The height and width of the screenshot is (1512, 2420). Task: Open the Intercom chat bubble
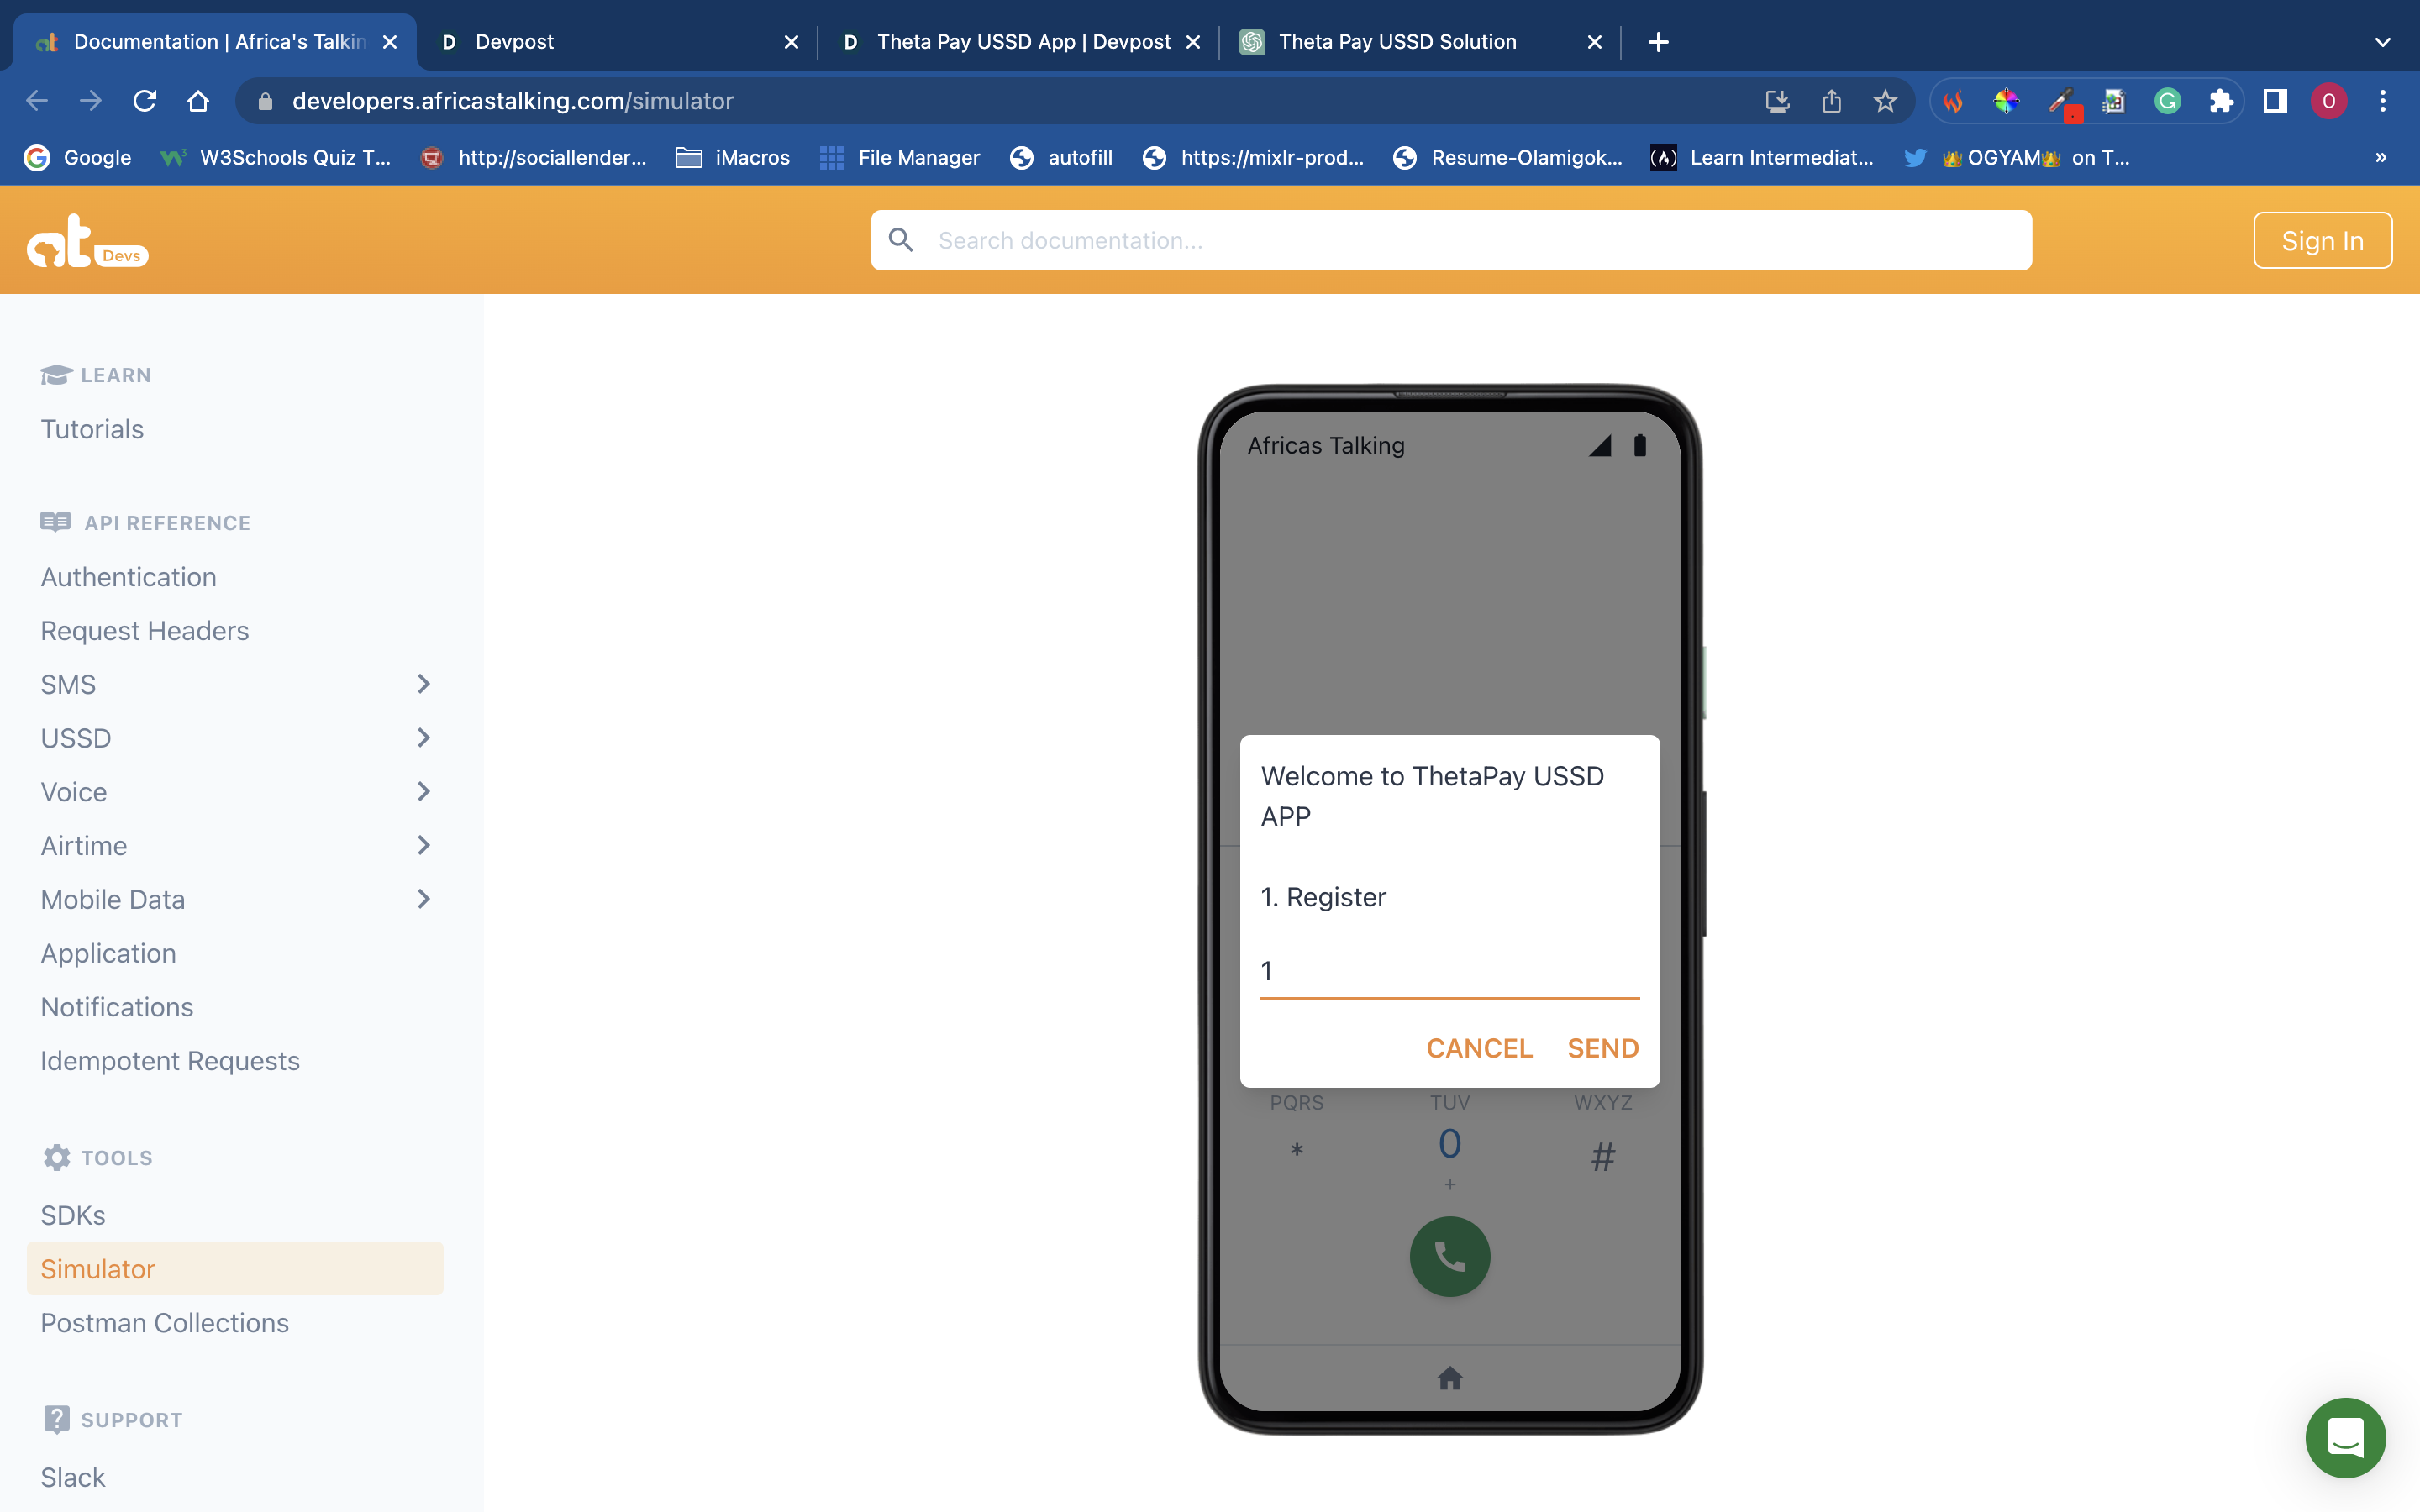tap(2344, 1437)
